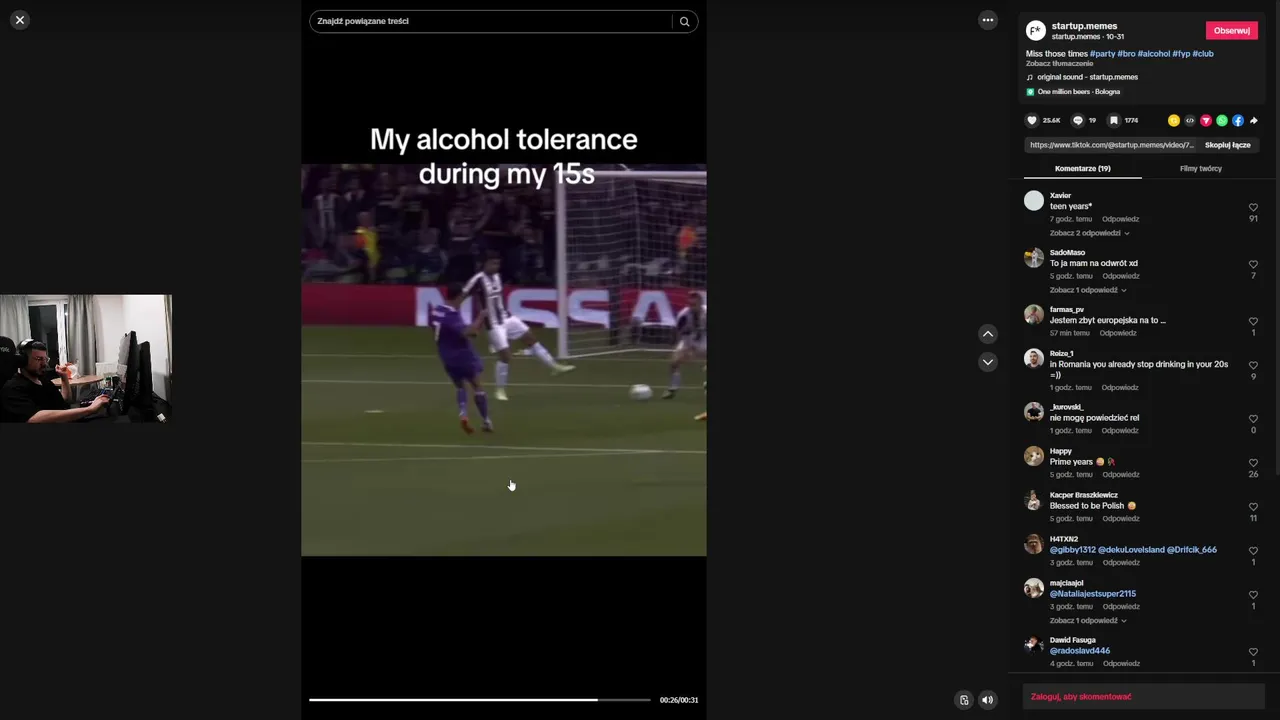Reply to Xavier's comment
Viewport: 1280px width, 720px height.
coord(1120,219)
